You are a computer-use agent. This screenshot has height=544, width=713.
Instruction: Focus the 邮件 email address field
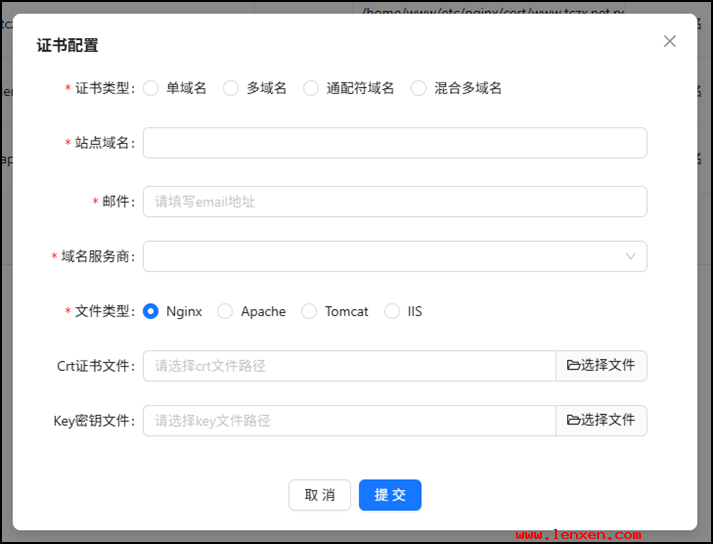pos(394,201)
